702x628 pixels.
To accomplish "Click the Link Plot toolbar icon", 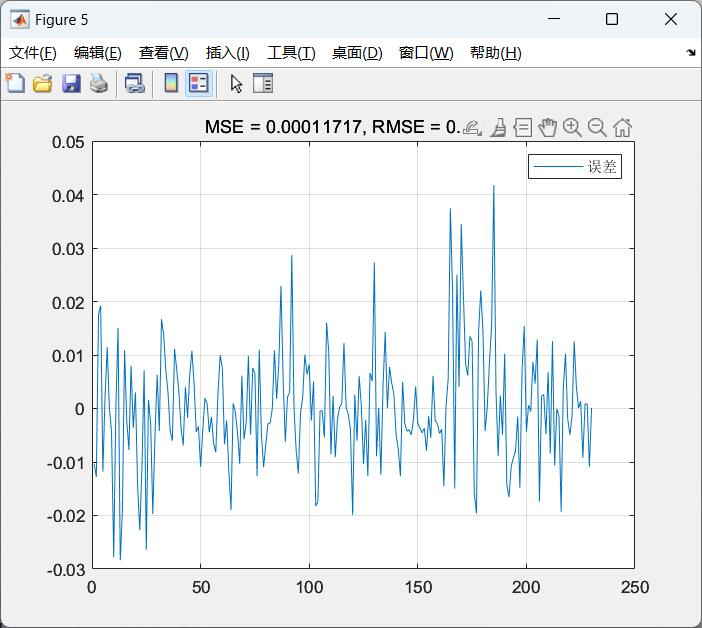I will [134, 84].
